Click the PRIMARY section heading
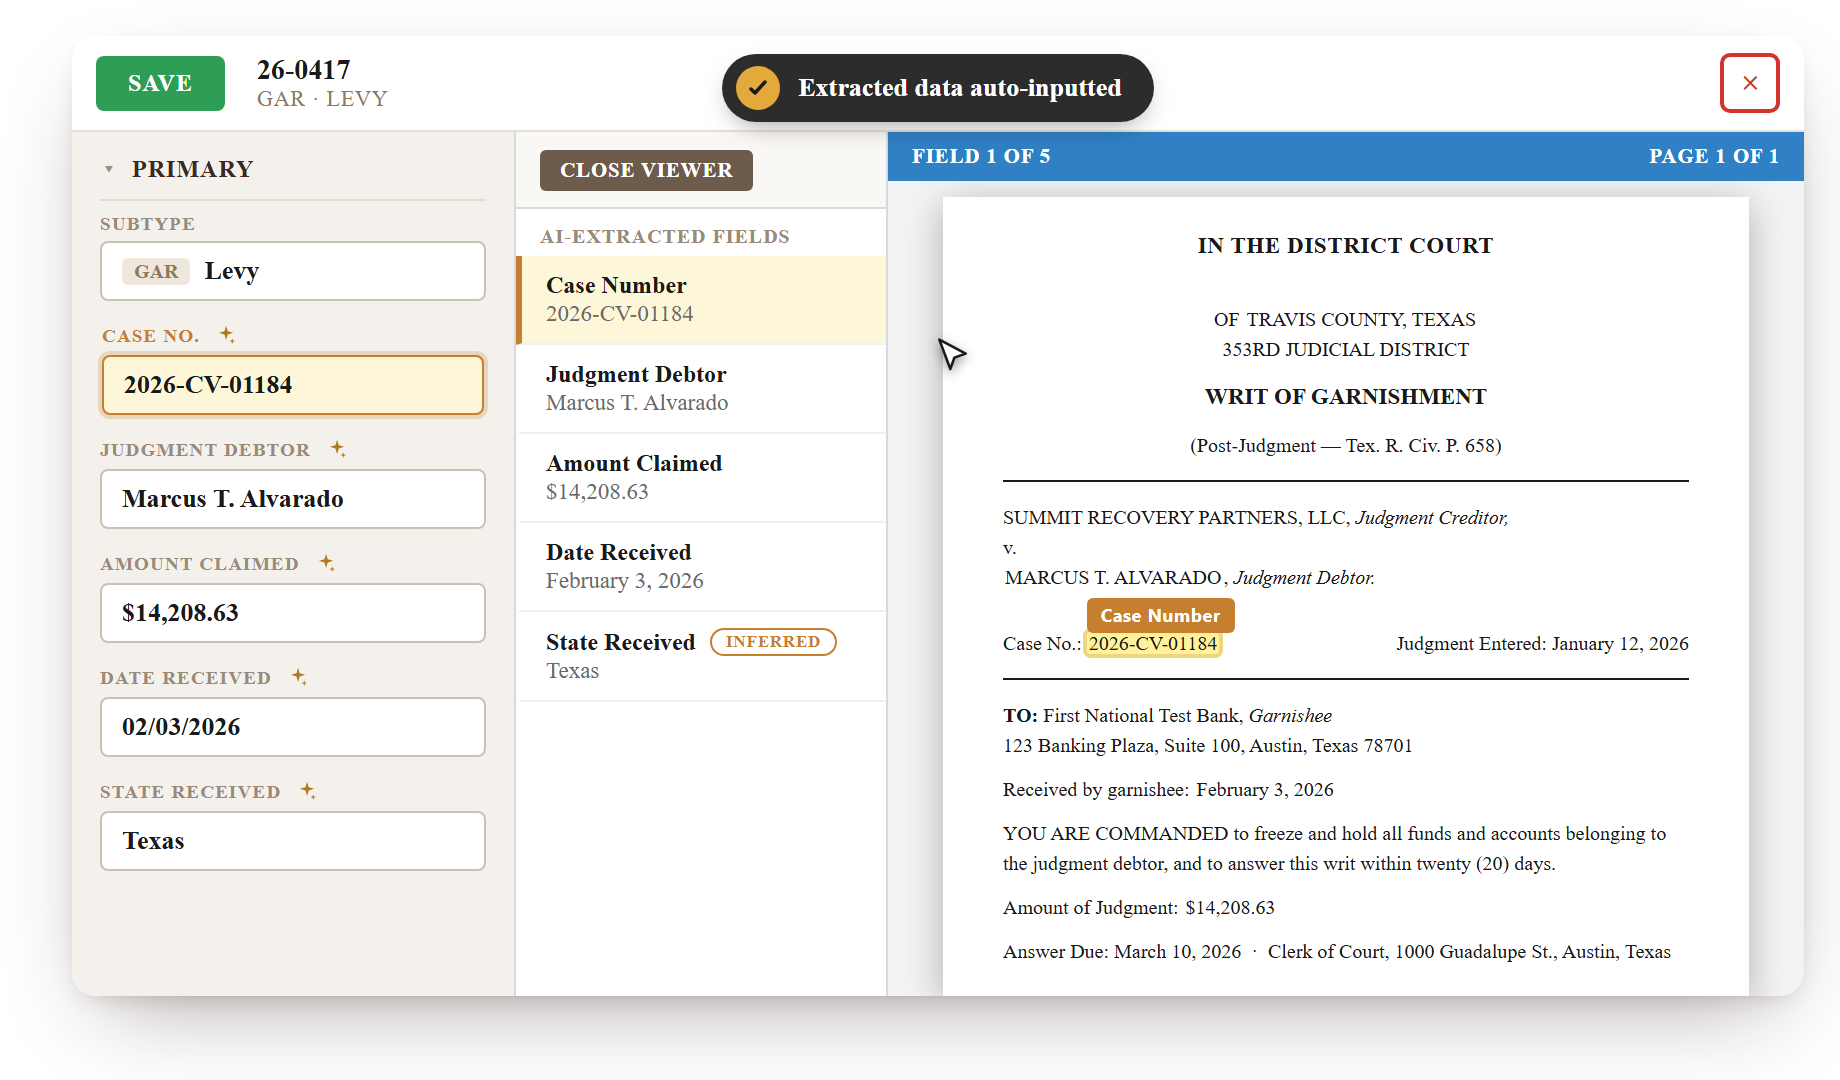Viewport: 1840px width, 1080px height. pos(192,169)
